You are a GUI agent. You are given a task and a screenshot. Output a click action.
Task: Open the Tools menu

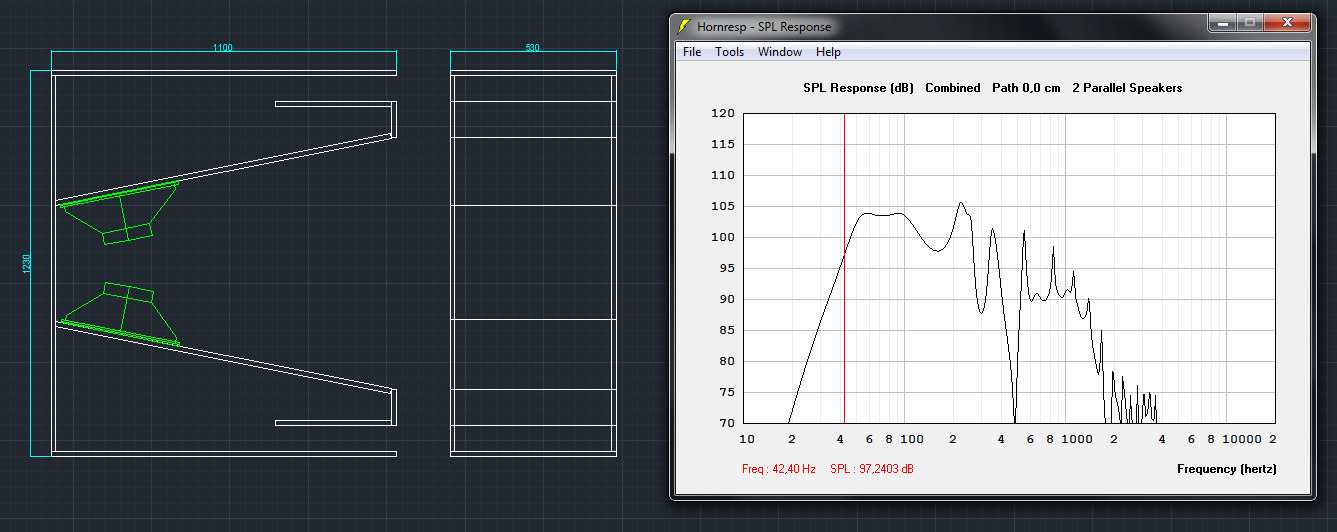click(729, 52)
